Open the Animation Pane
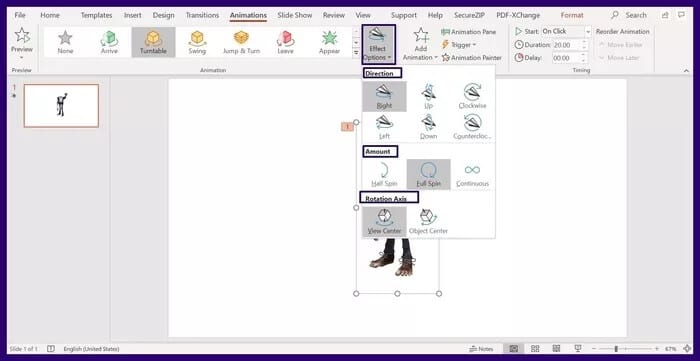The image size is (700, 361). pyautogui.click(x=469, y=32)
